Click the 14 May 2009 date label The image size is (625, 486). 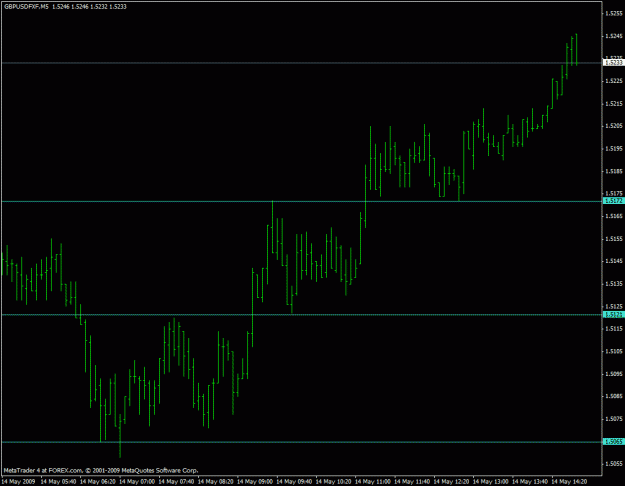click(x=18, y=482)
